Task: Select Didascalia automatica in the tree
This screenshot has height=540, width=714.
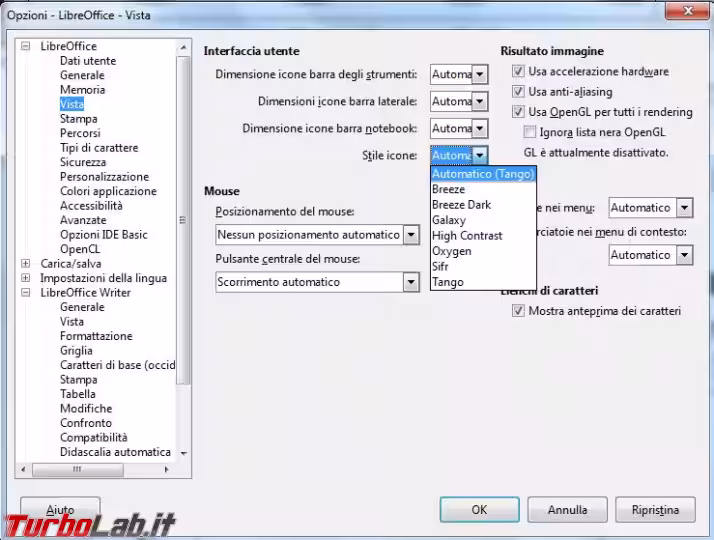Action: [115, 452]
